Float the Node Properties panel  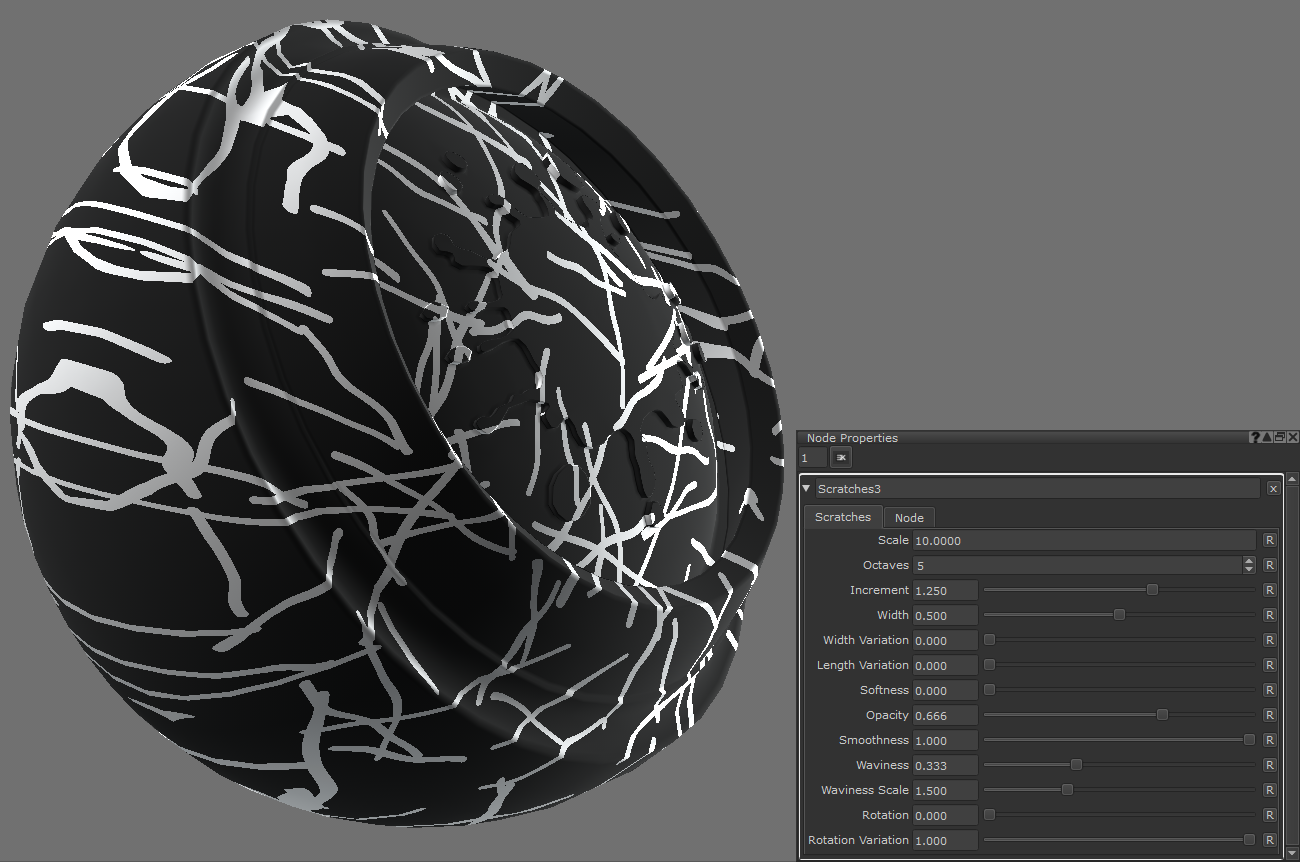pos(1280,438)
